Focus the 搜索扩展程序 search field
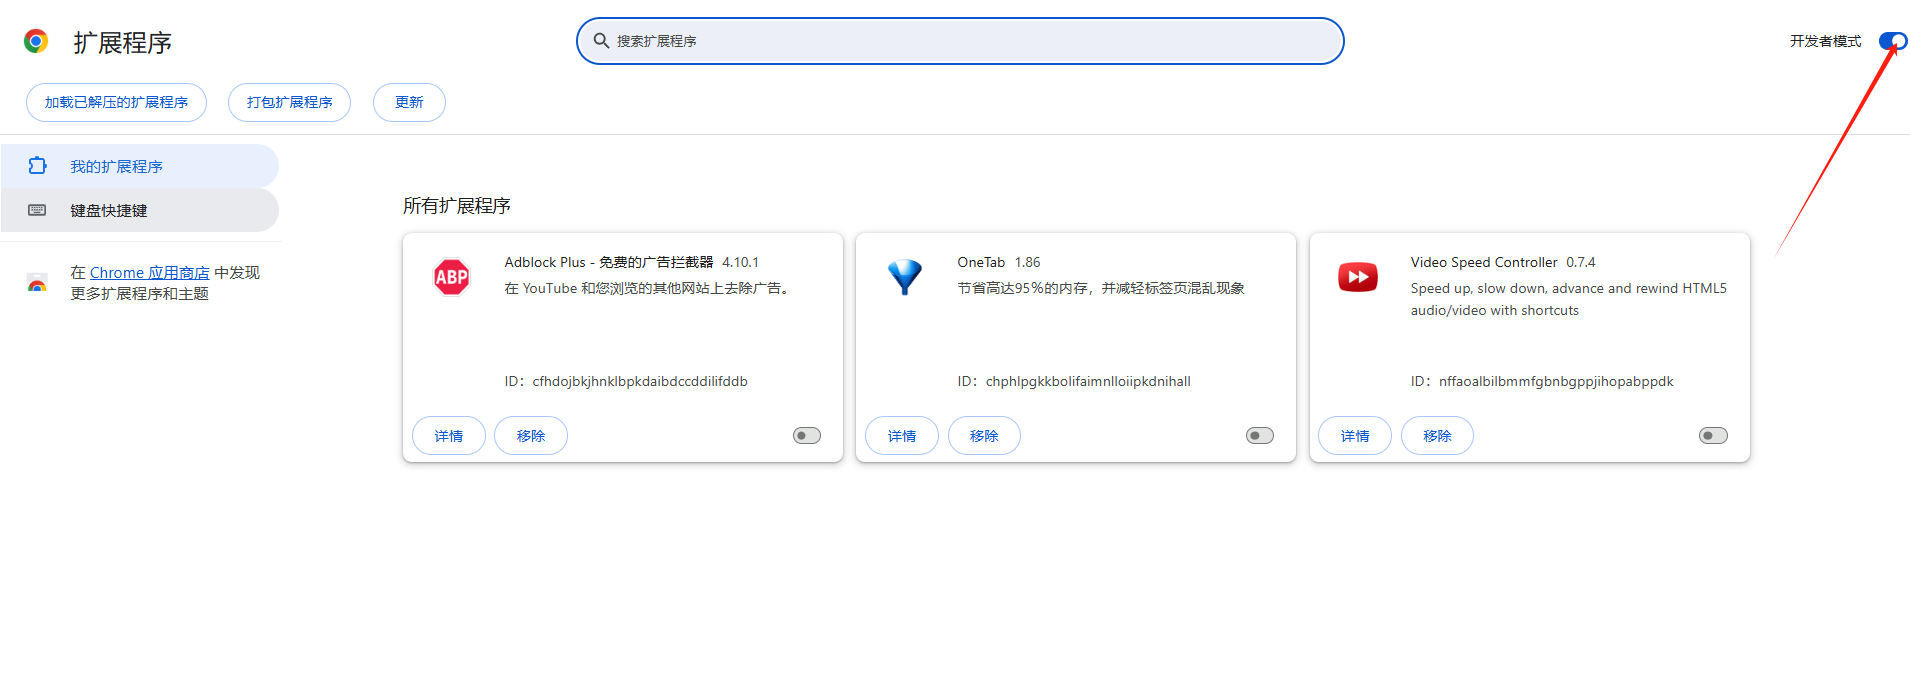The width and height of the screenshot is (1910, 677). tap(960, 41)
